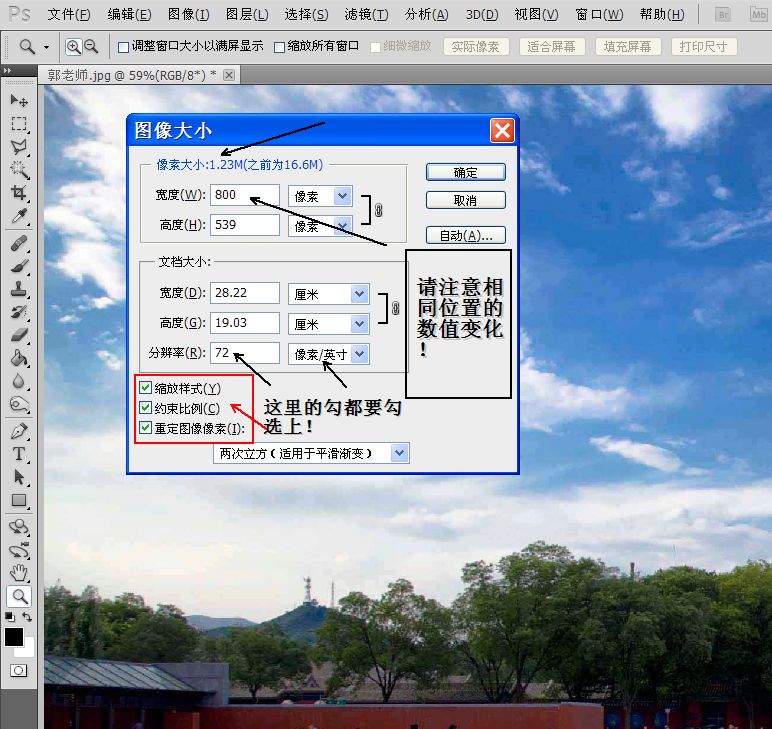Select the Zoom tool in toolbox
Image resolution: width=772 pixels, height=729 pixels.
coord(19,596)
